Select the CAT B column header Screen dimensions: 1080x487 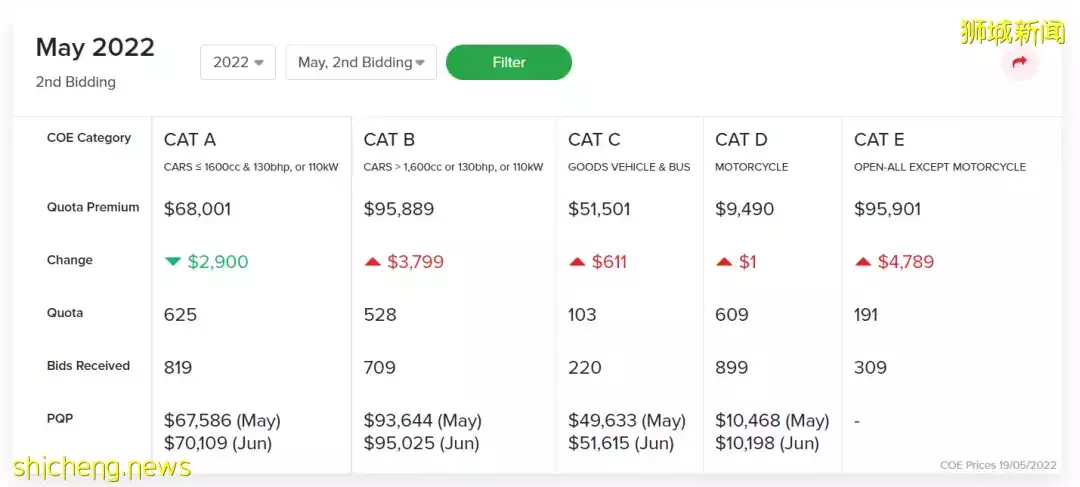pos(389,140)
